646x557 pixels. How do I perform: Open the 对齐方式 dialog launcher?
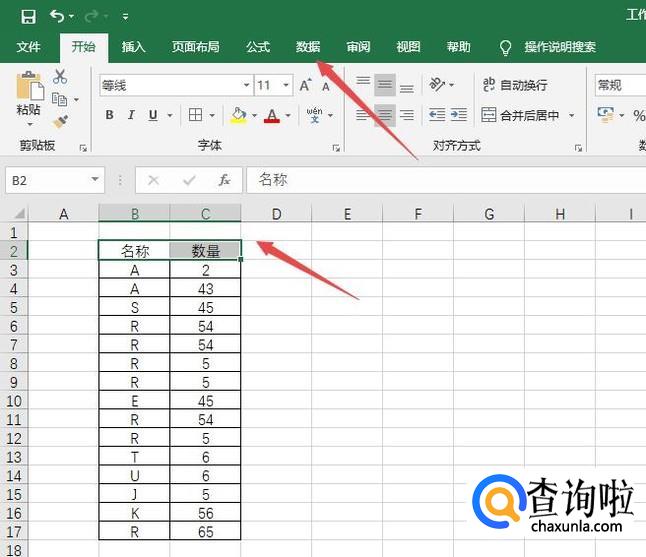578,148
